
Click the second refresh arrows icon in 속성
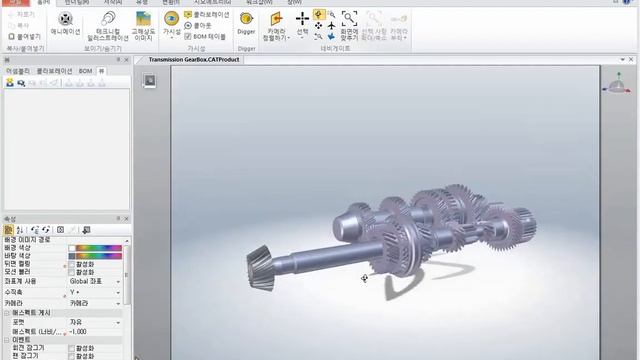click(x=46, y=230)
